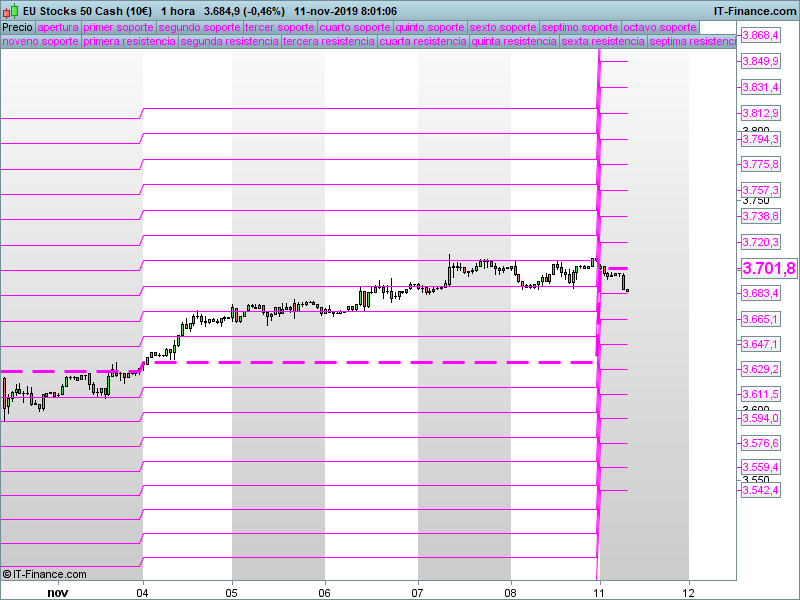Click the 08 date marker on time axis
This screenshot has width=800, height=600.
511,593
